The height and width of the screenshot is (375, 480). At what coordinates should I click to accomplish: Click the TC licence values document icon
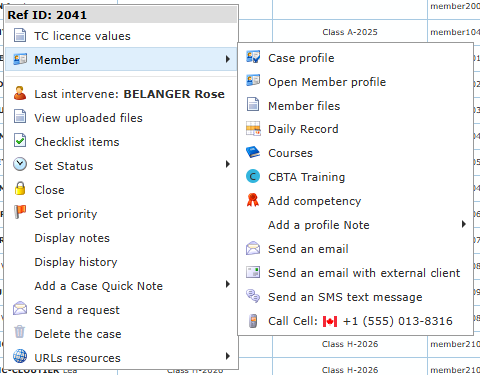pos(20,35)
